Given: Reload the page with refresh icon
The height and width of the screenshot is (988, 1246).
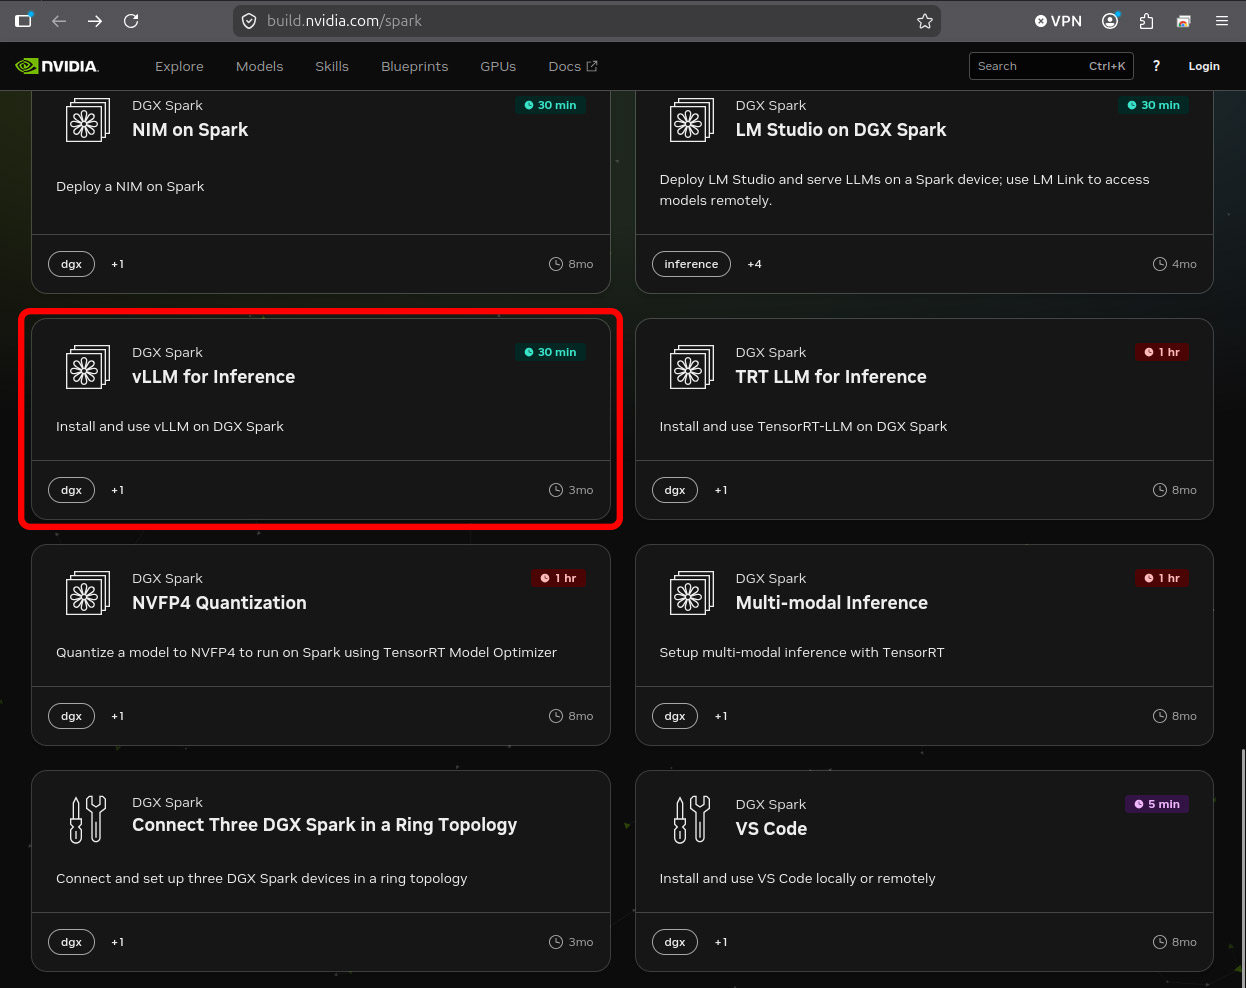Looking at the screenshot, I should [131, 21].
